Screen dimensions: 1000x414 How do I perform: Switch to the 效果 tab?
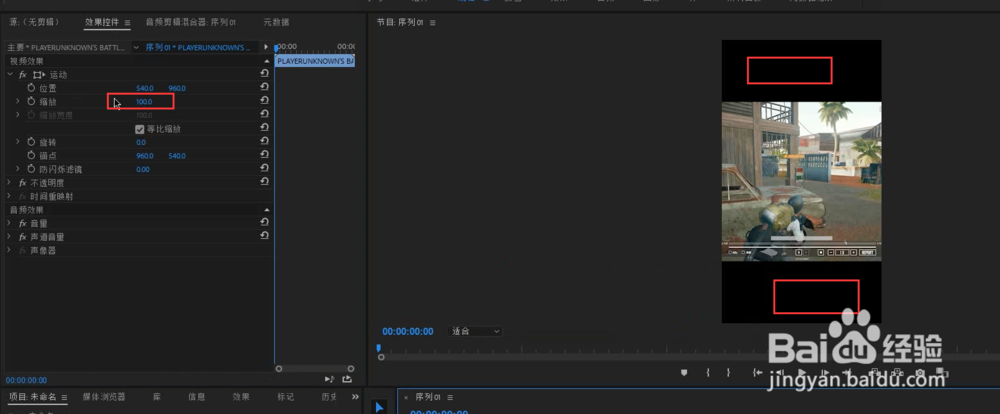241,397
